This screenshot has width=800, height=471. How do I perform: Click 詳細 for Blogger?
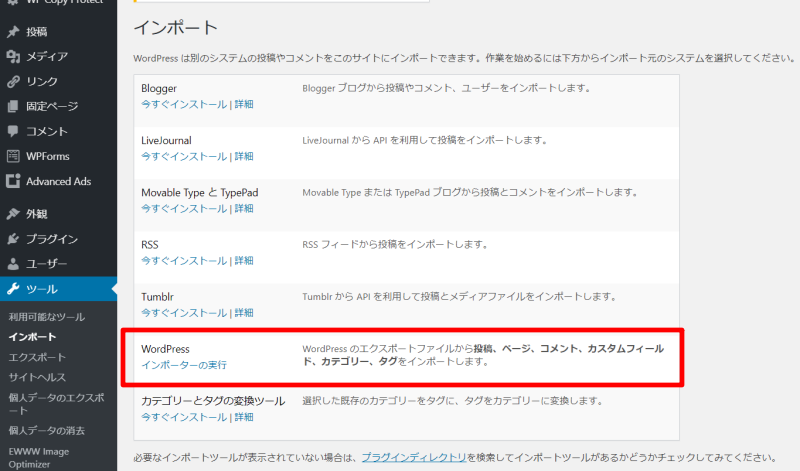[x=244, y=104]
